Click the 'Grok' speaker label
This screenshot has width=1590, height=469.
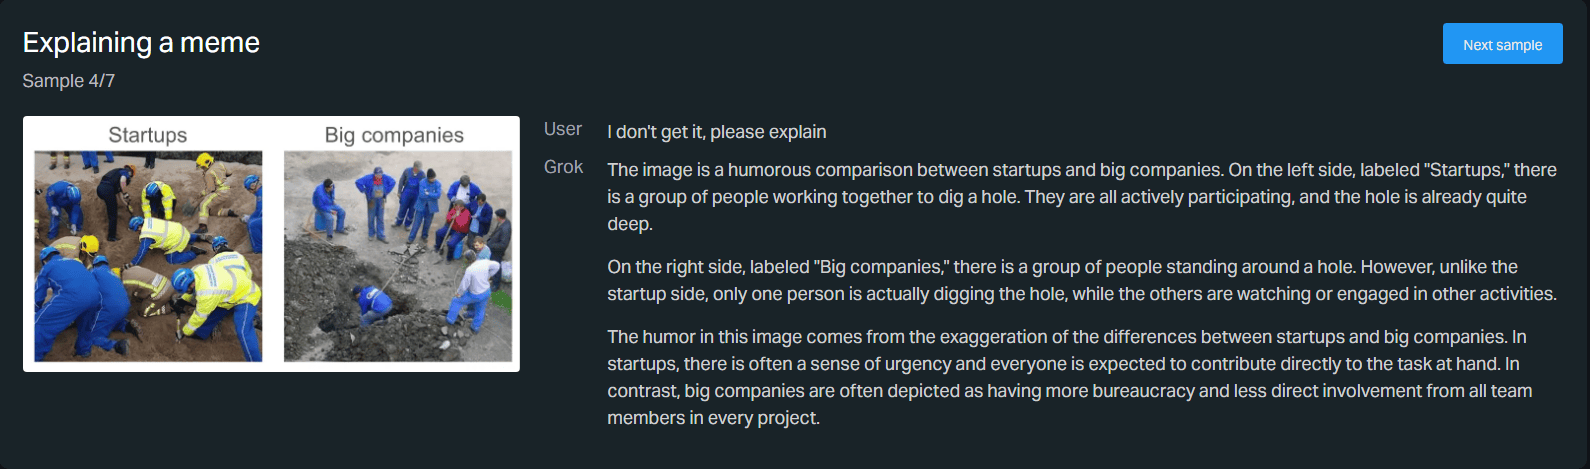(x=563, y=167)
